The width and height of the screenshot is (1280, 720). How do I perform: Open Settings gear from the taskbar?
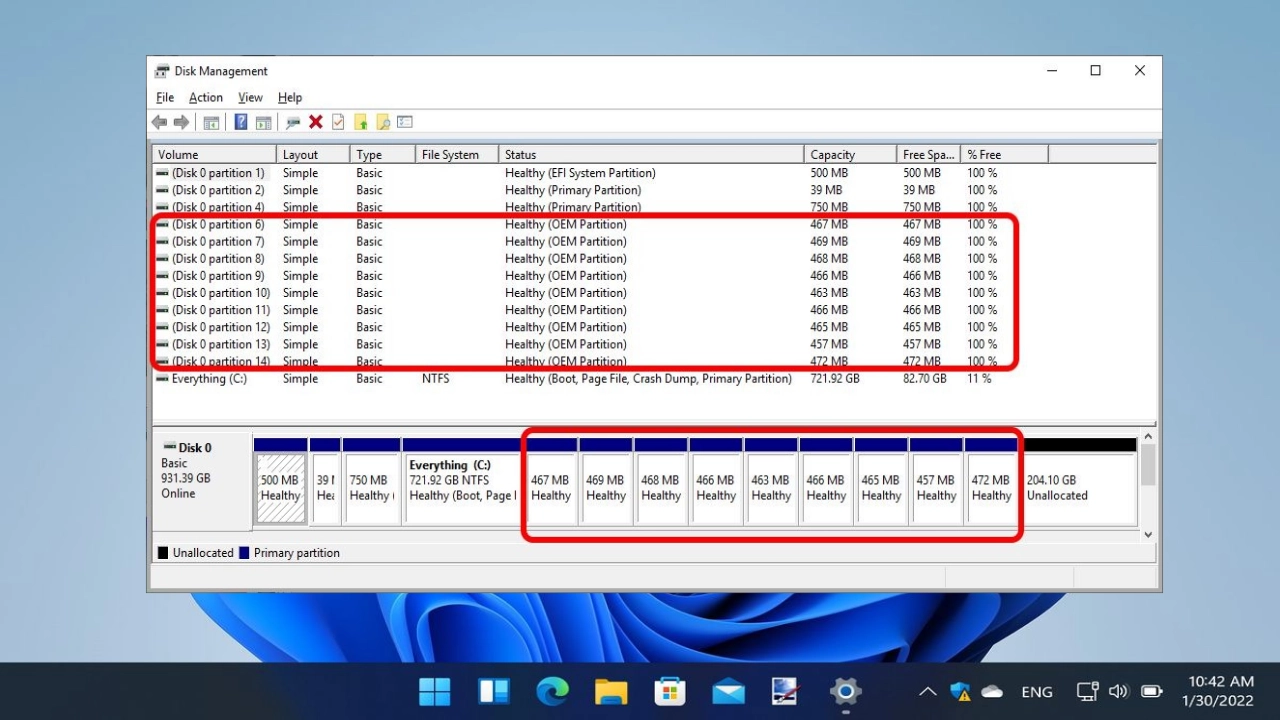(845, 691)
